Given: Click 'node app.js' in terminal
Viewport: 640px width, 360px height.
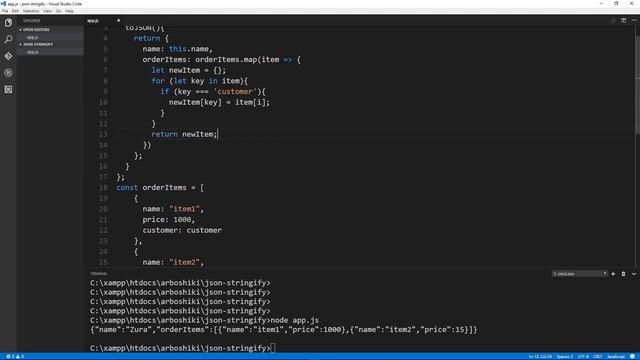Looking at the screenshot, I should pos(295,320).
